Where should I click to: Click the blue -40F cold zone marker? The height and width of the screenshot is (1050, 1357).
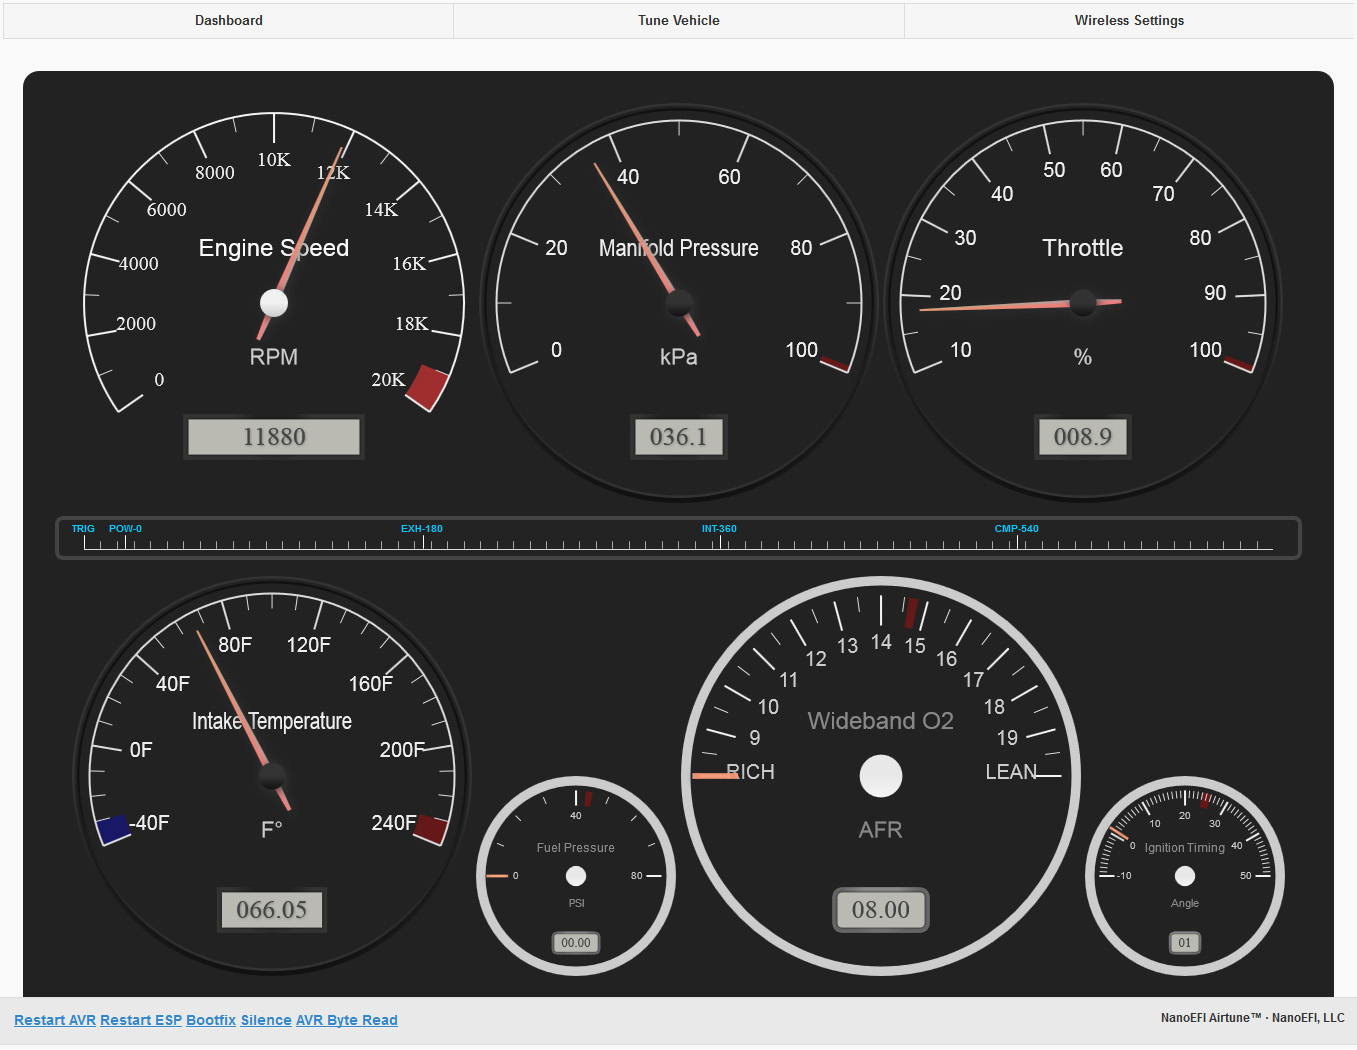114,829
